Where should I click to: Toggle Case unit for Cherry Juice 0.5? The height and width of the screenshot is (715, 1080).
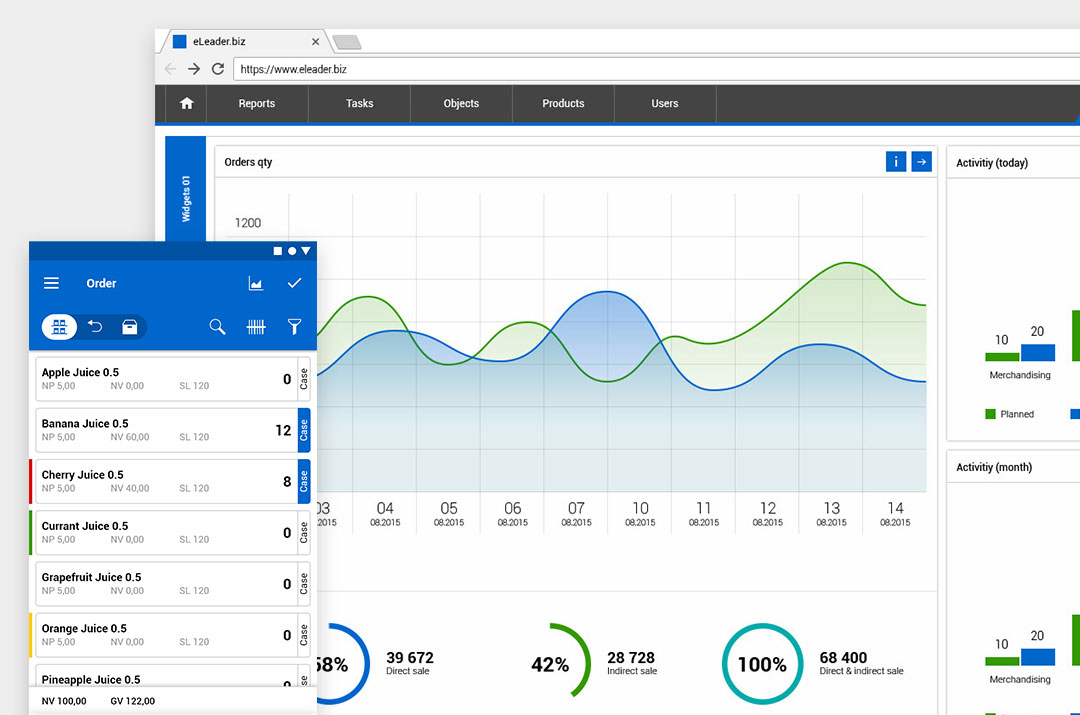(x=304, y=481)
